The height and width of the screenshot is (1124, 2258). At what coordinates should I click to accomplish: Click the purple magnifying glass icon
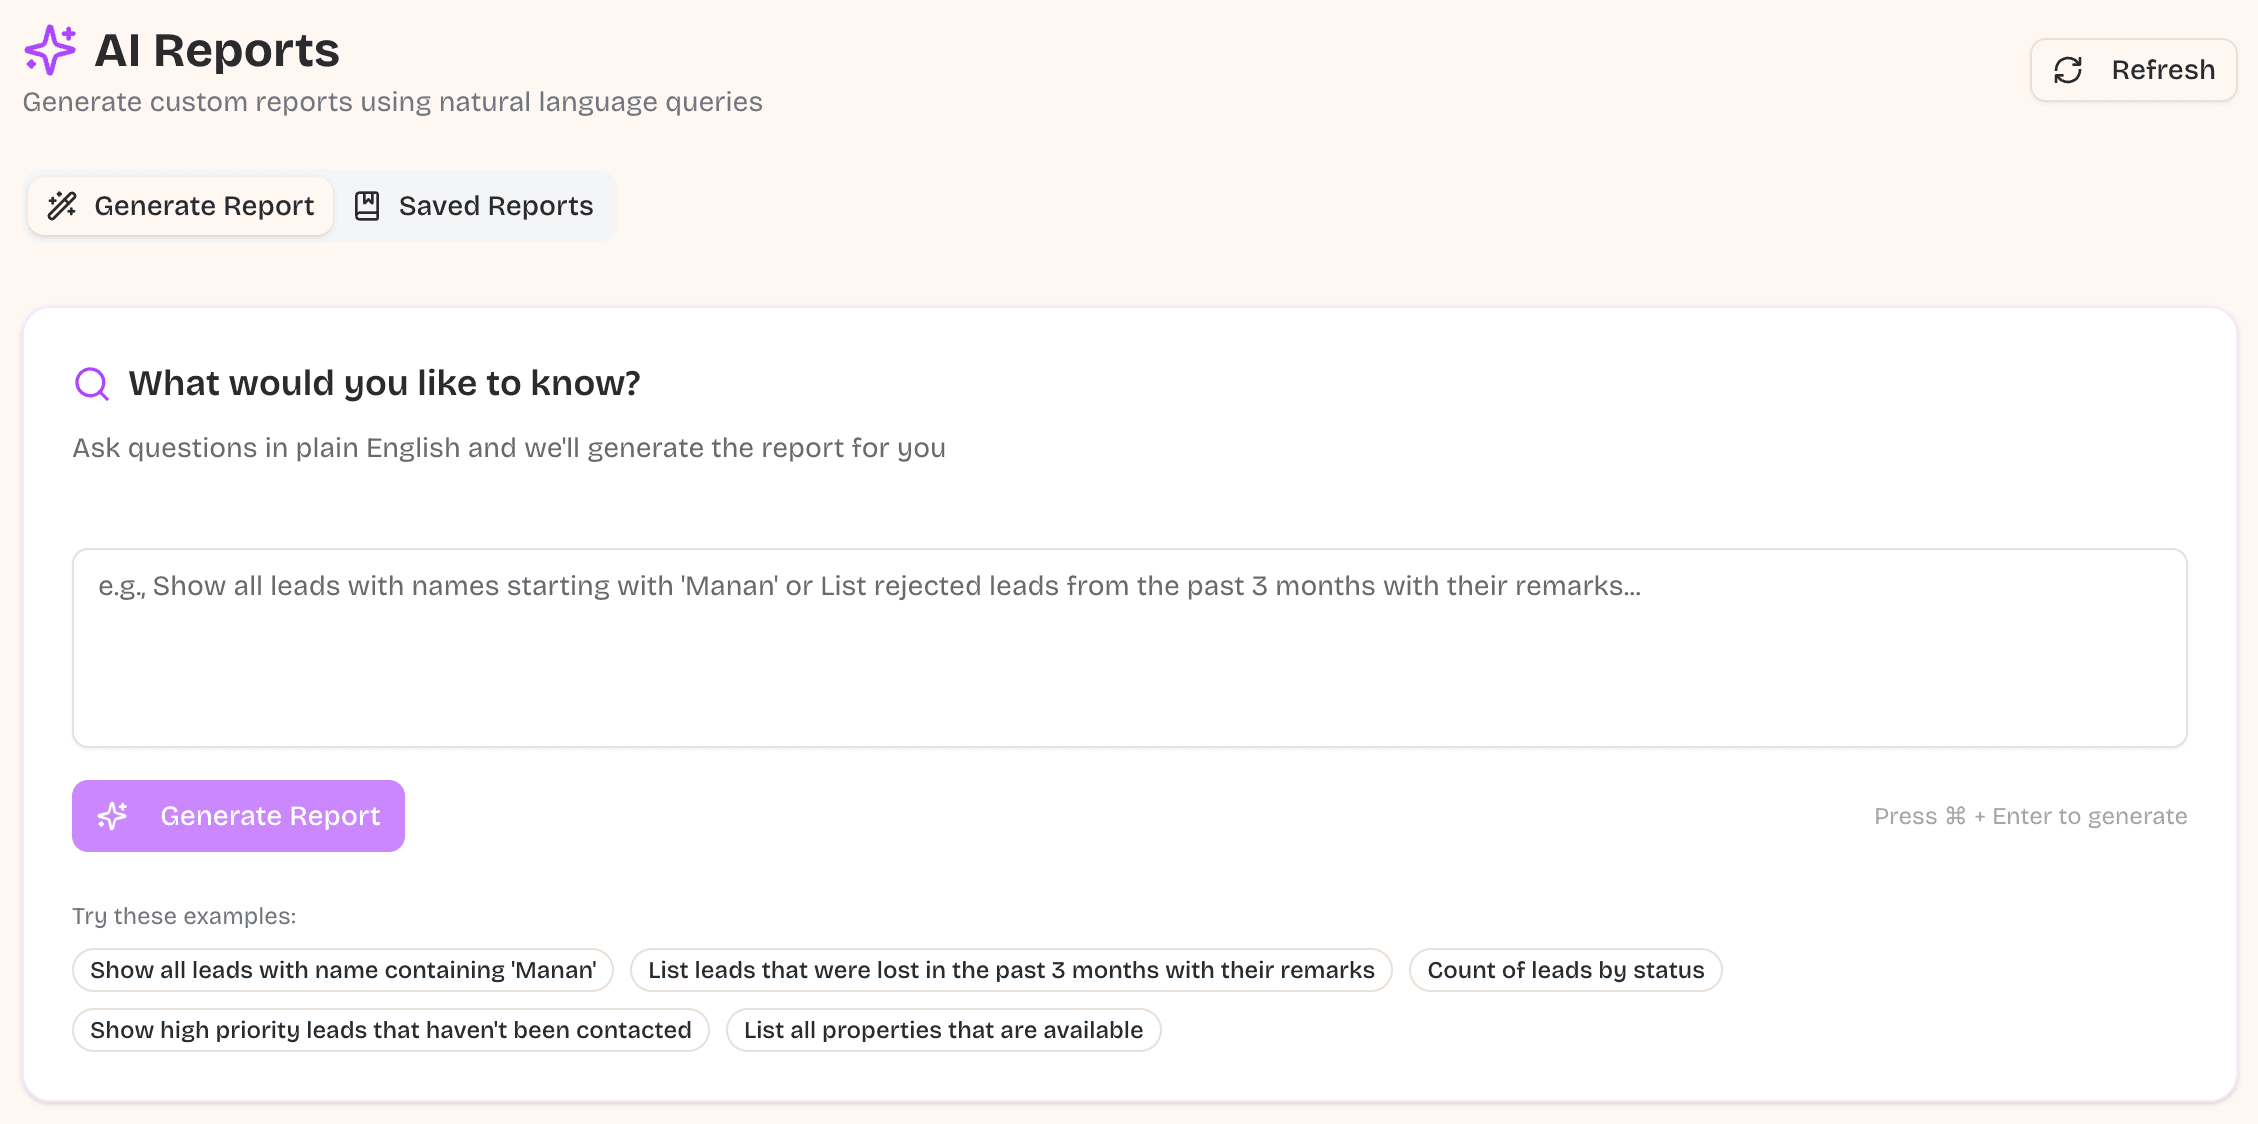click(92, 384)
